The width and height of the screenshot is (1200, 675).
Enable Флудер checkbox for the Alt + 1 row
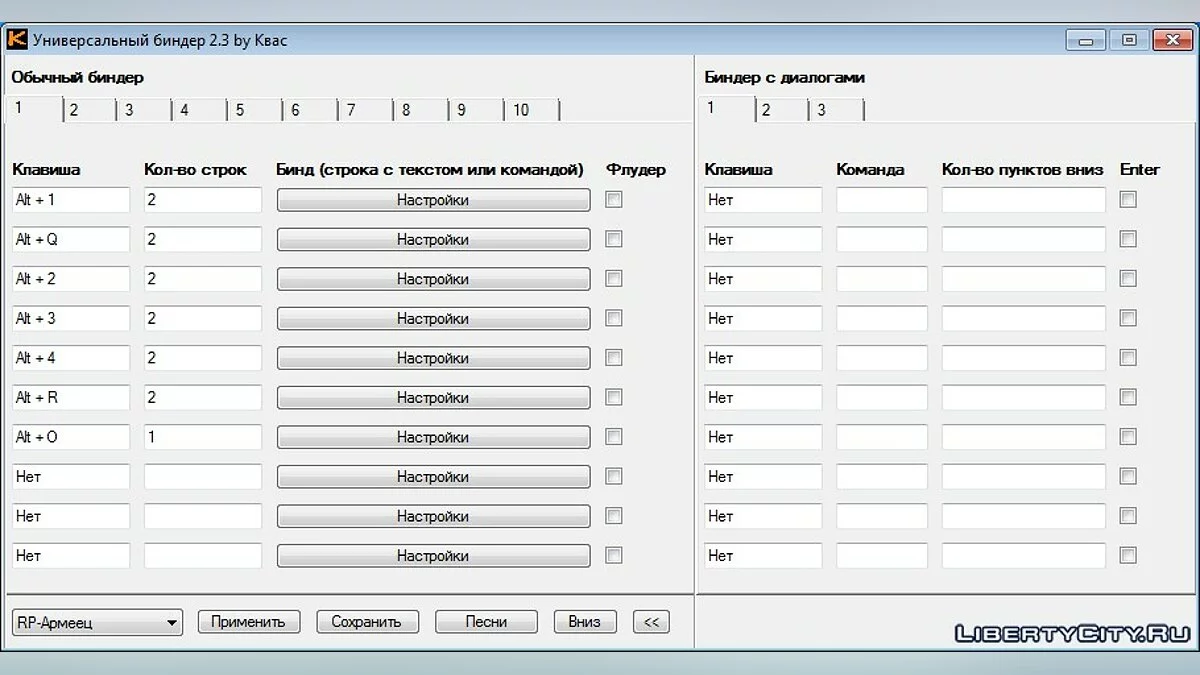(x=614, y=200)
